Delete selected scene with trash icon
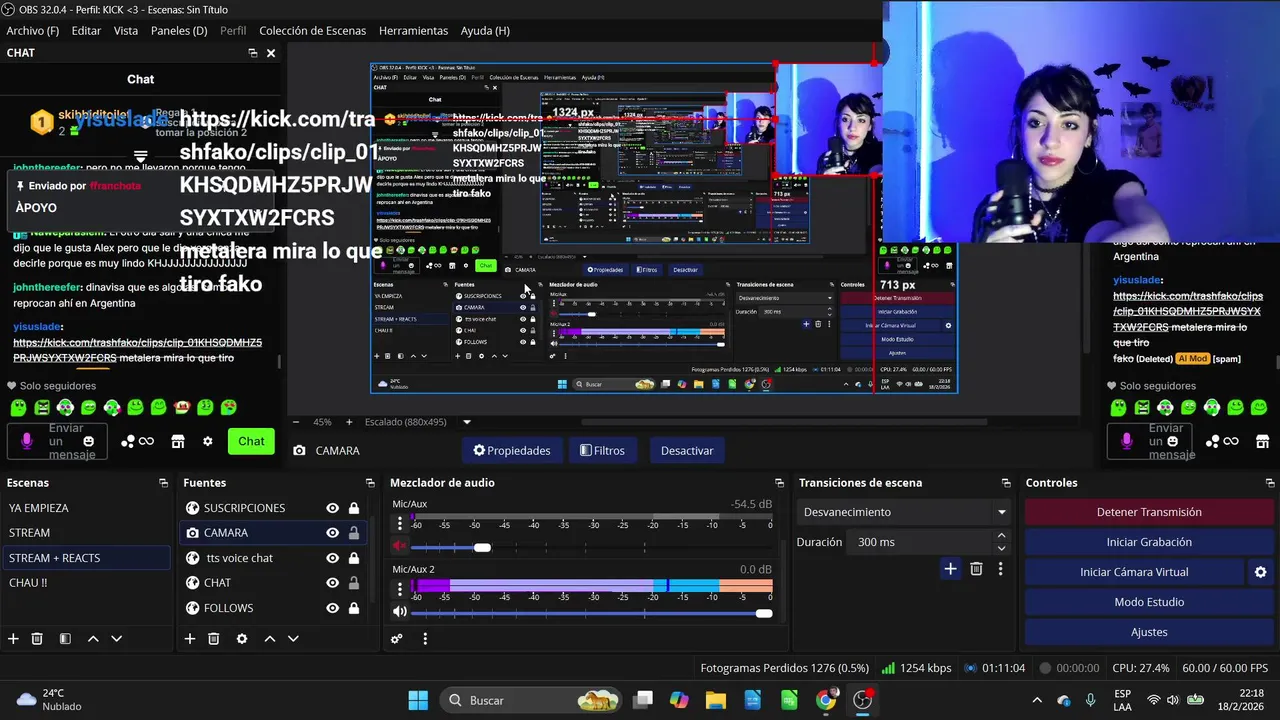Screen dimensions: 1280x720 coord(37,638)
